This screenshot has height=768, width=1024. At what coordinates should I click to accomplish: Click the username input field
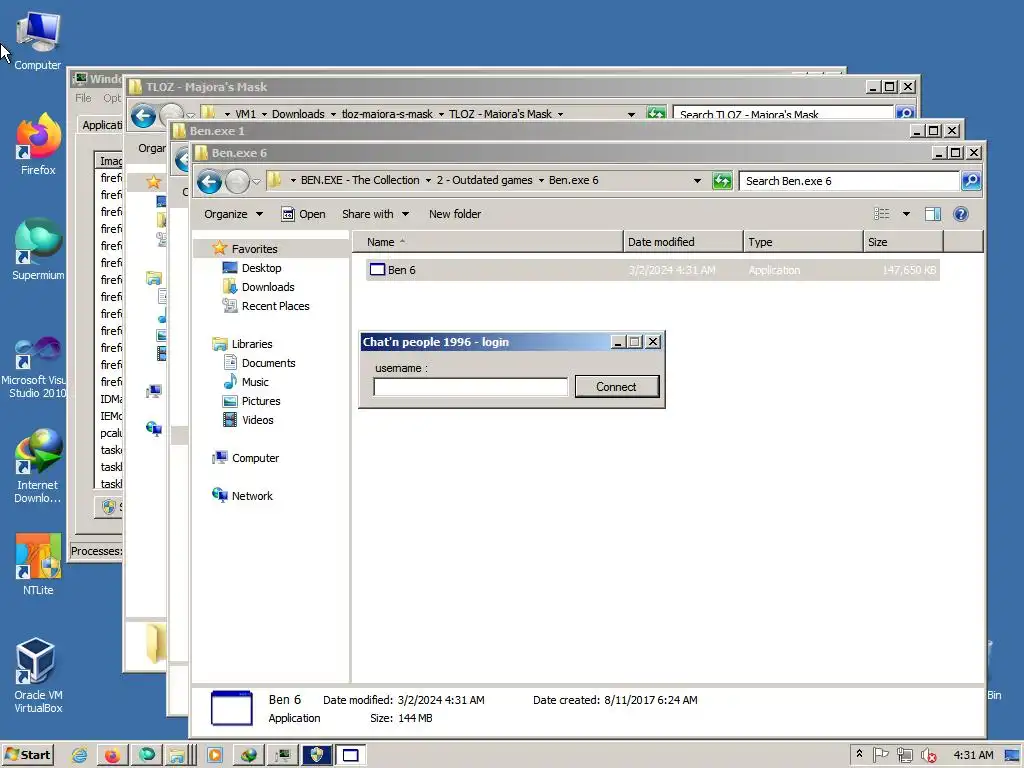pos(470,387)
